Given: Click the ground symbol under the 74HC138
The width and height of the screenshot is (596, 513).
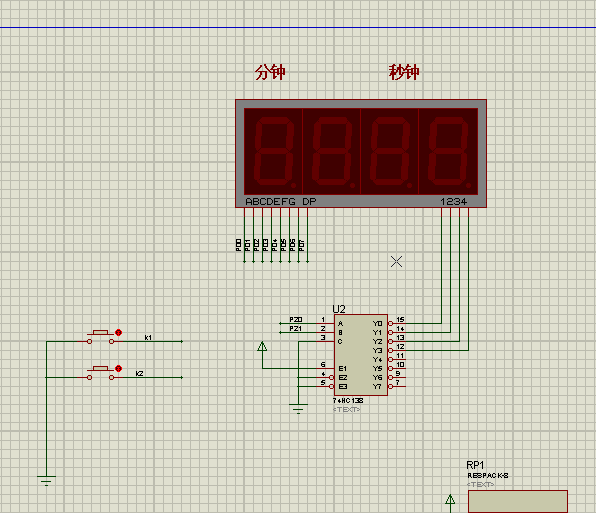Looking at the screenshot, I should pyautogui.click(x=298, y=408).
